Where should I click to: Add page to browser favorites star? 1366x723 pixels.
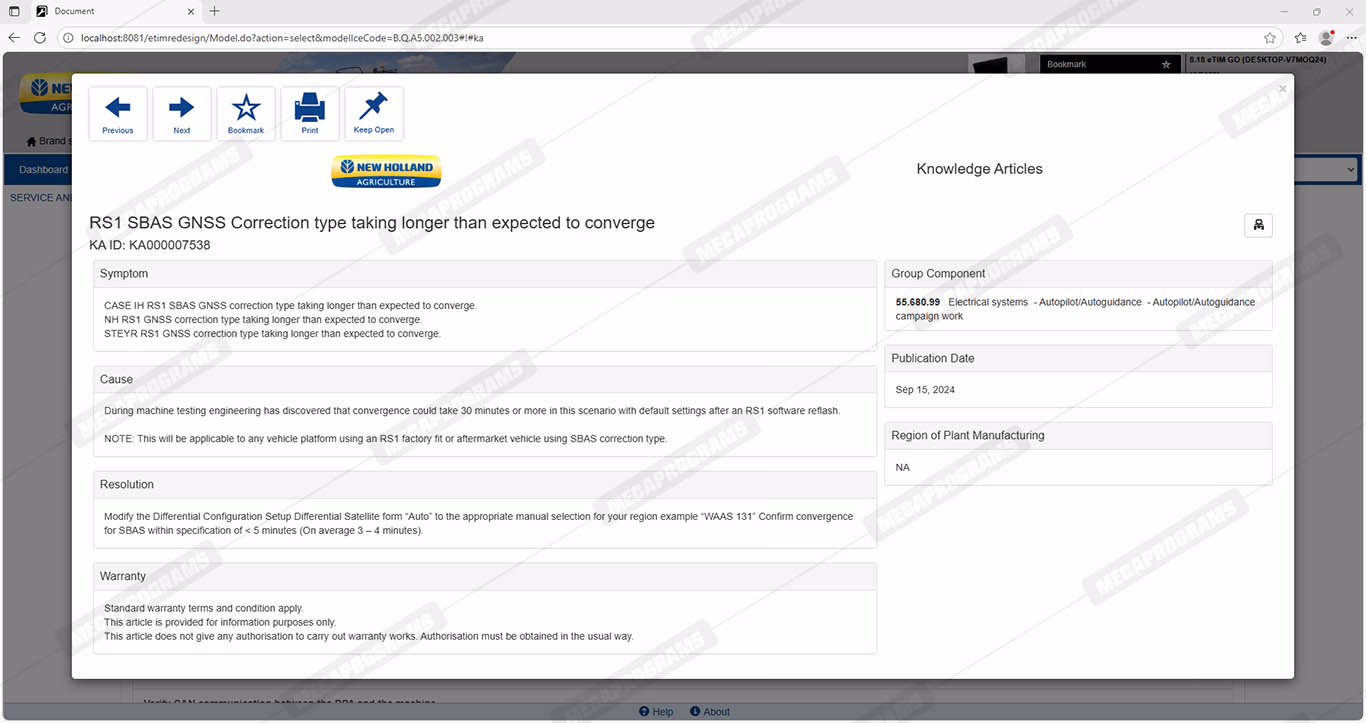point(1269,38)
